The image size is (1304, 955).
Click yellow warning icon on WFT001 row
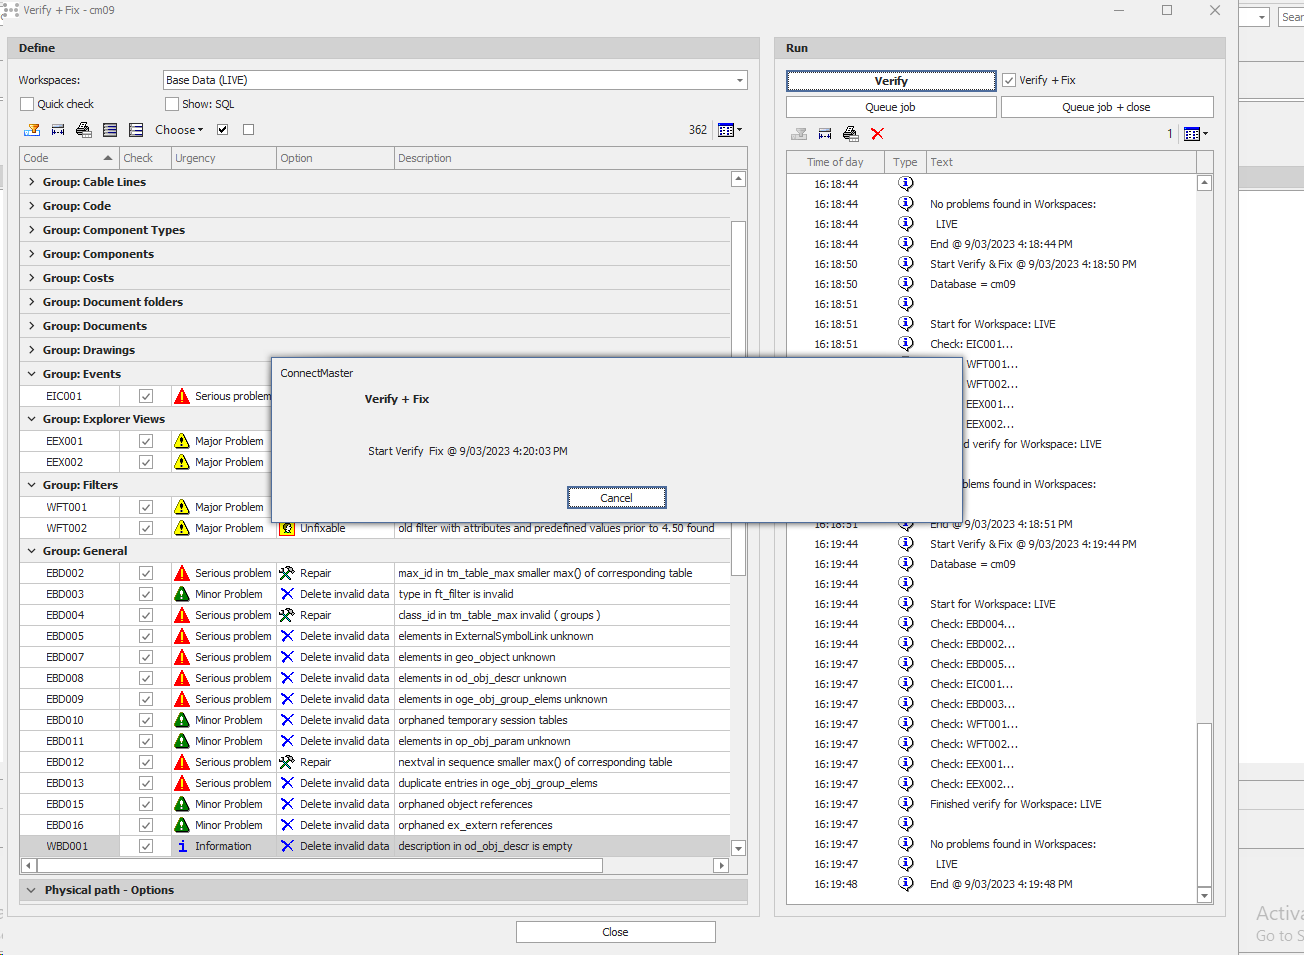[x=182, y=507]
